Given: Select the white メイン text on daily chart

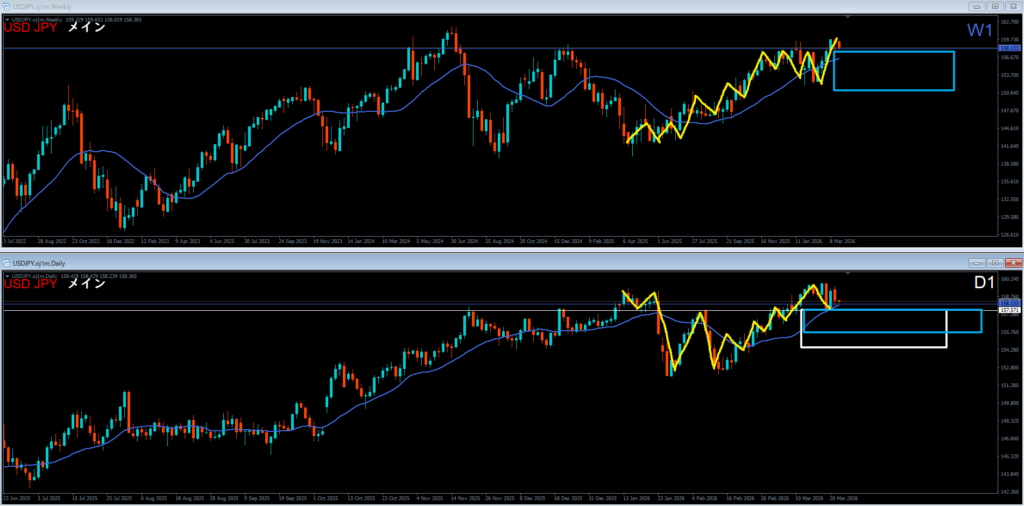Looking at the screenshot, I should (x=85, y=284).
